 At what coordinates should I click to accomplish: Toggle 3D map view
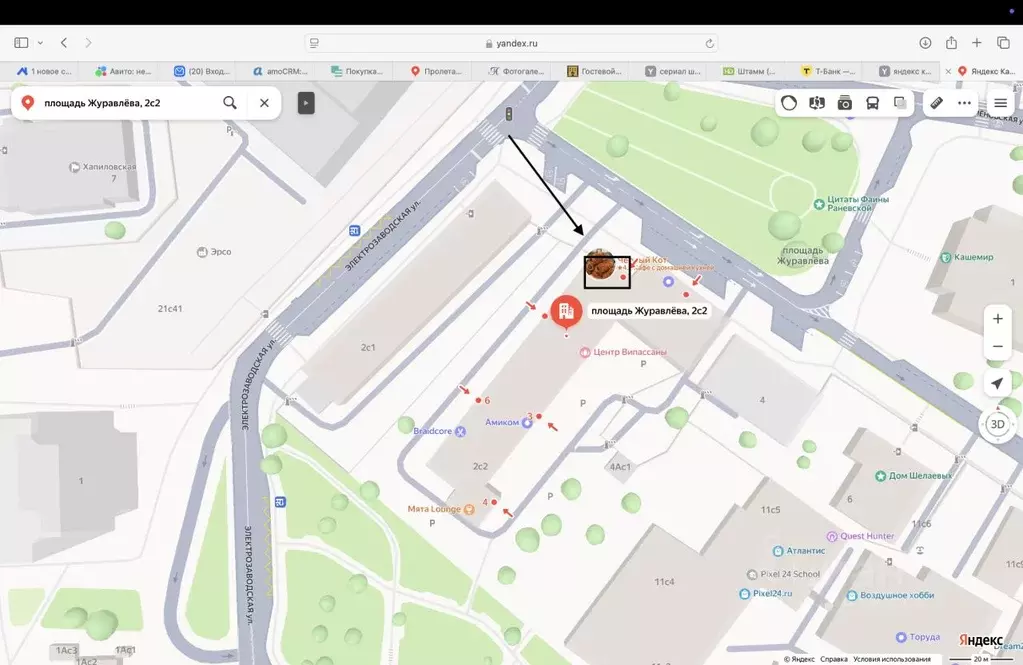[998, 425]
